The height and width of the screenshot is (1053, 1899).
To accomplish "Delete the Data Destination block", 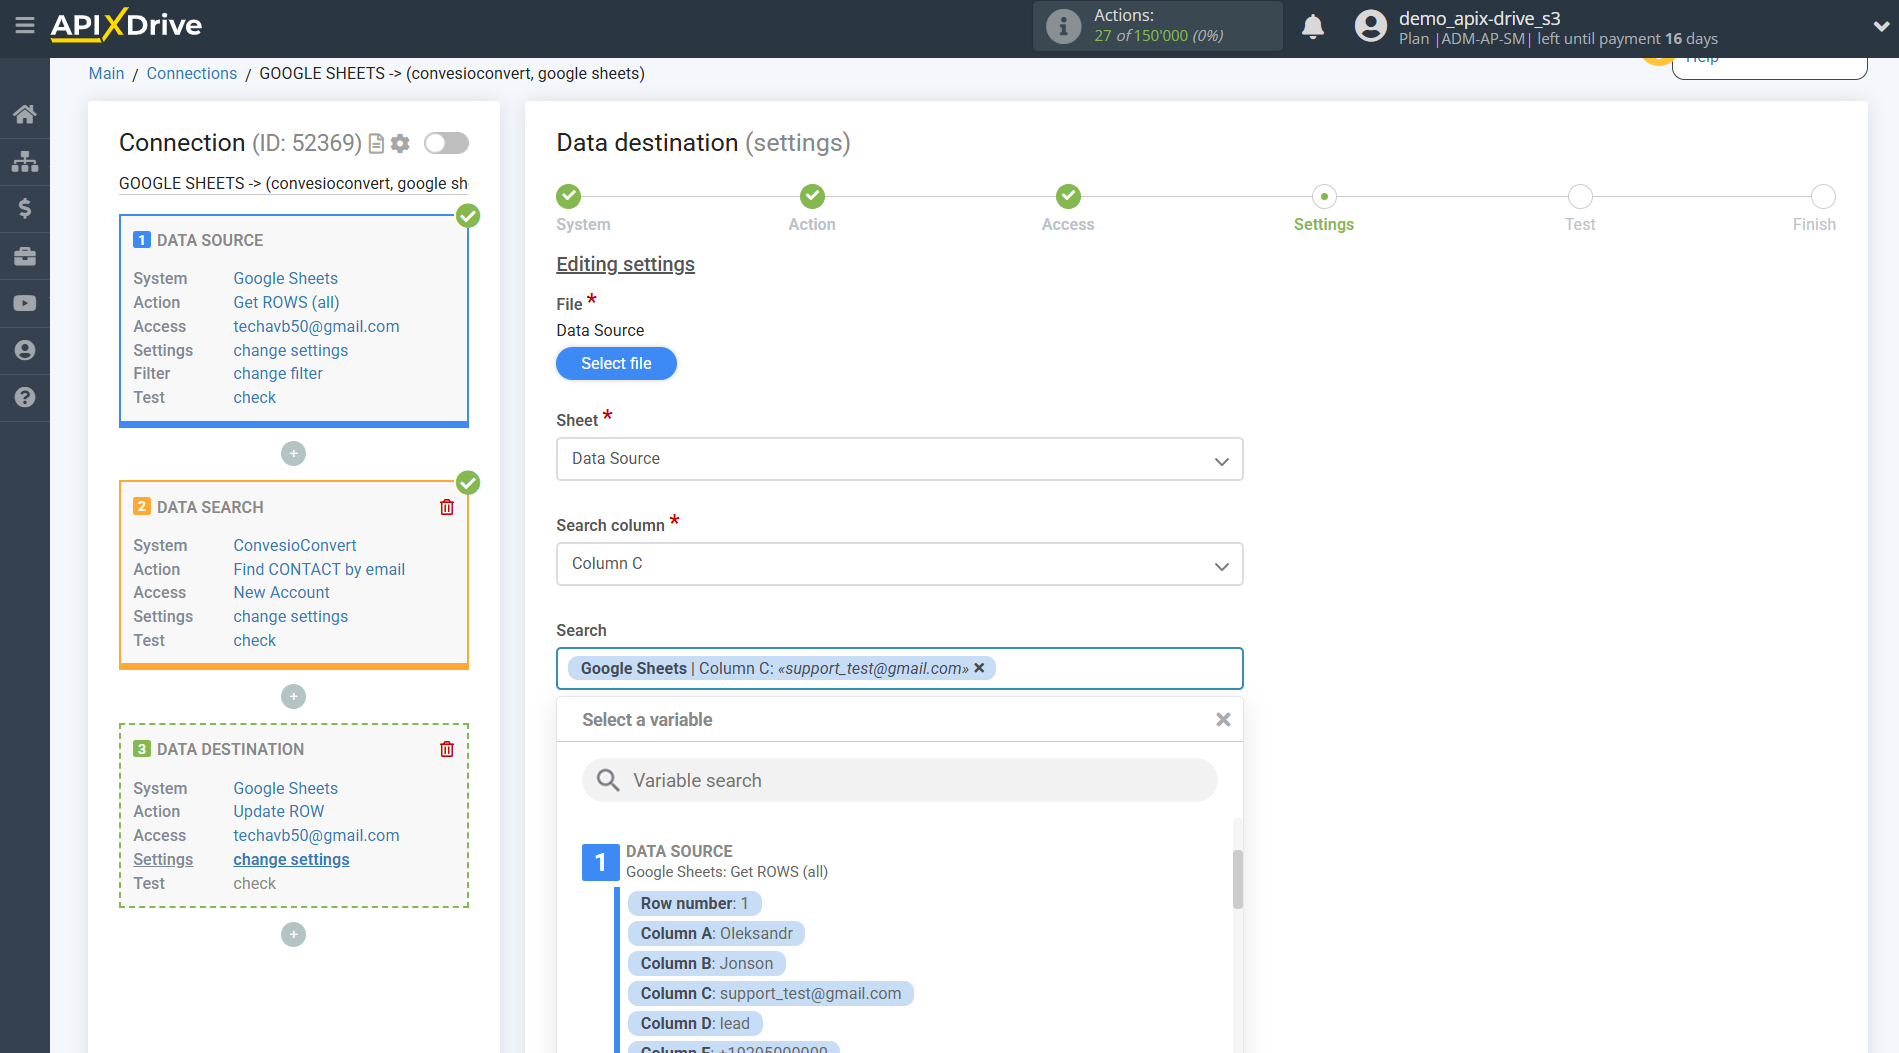I will coord(447,749).
